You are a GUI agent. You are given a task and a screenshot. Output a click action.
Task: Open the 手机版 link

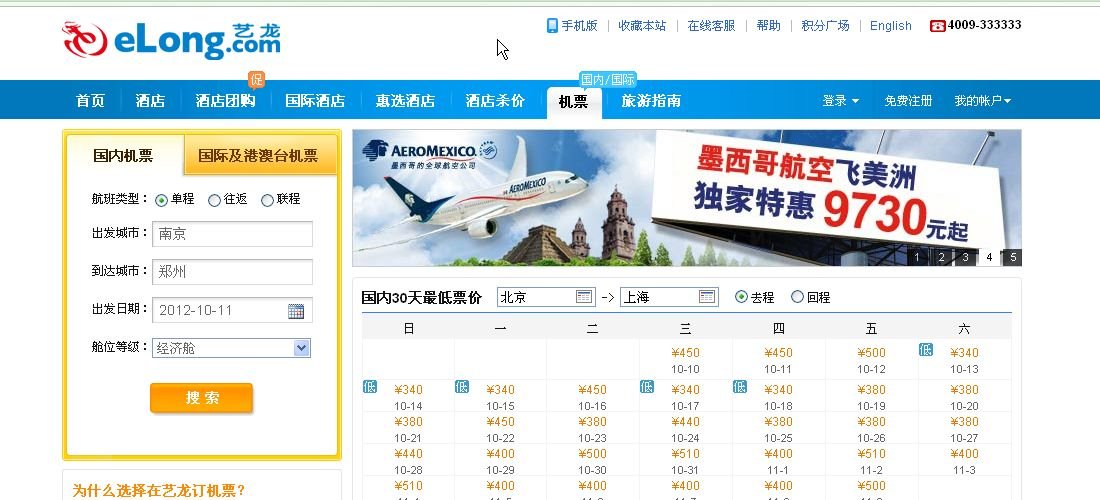pyautogui.click(x=579, y=25)
